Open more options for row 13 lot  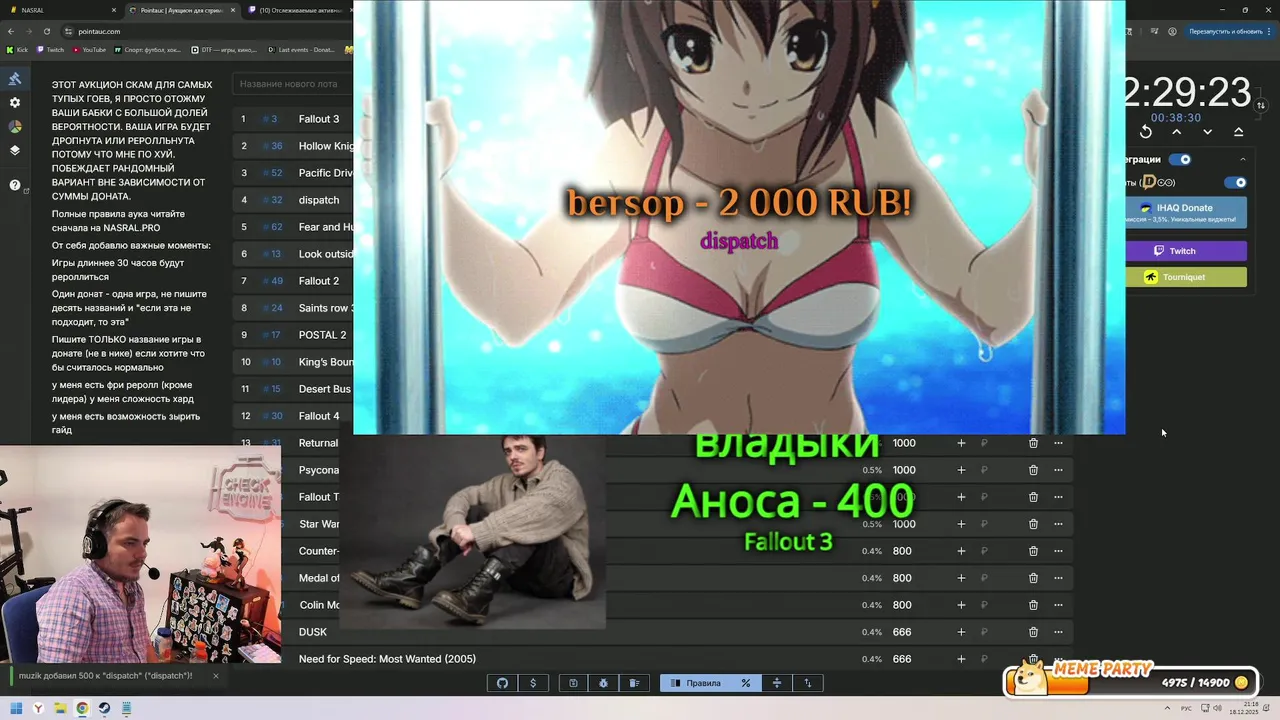(1058, 443)
